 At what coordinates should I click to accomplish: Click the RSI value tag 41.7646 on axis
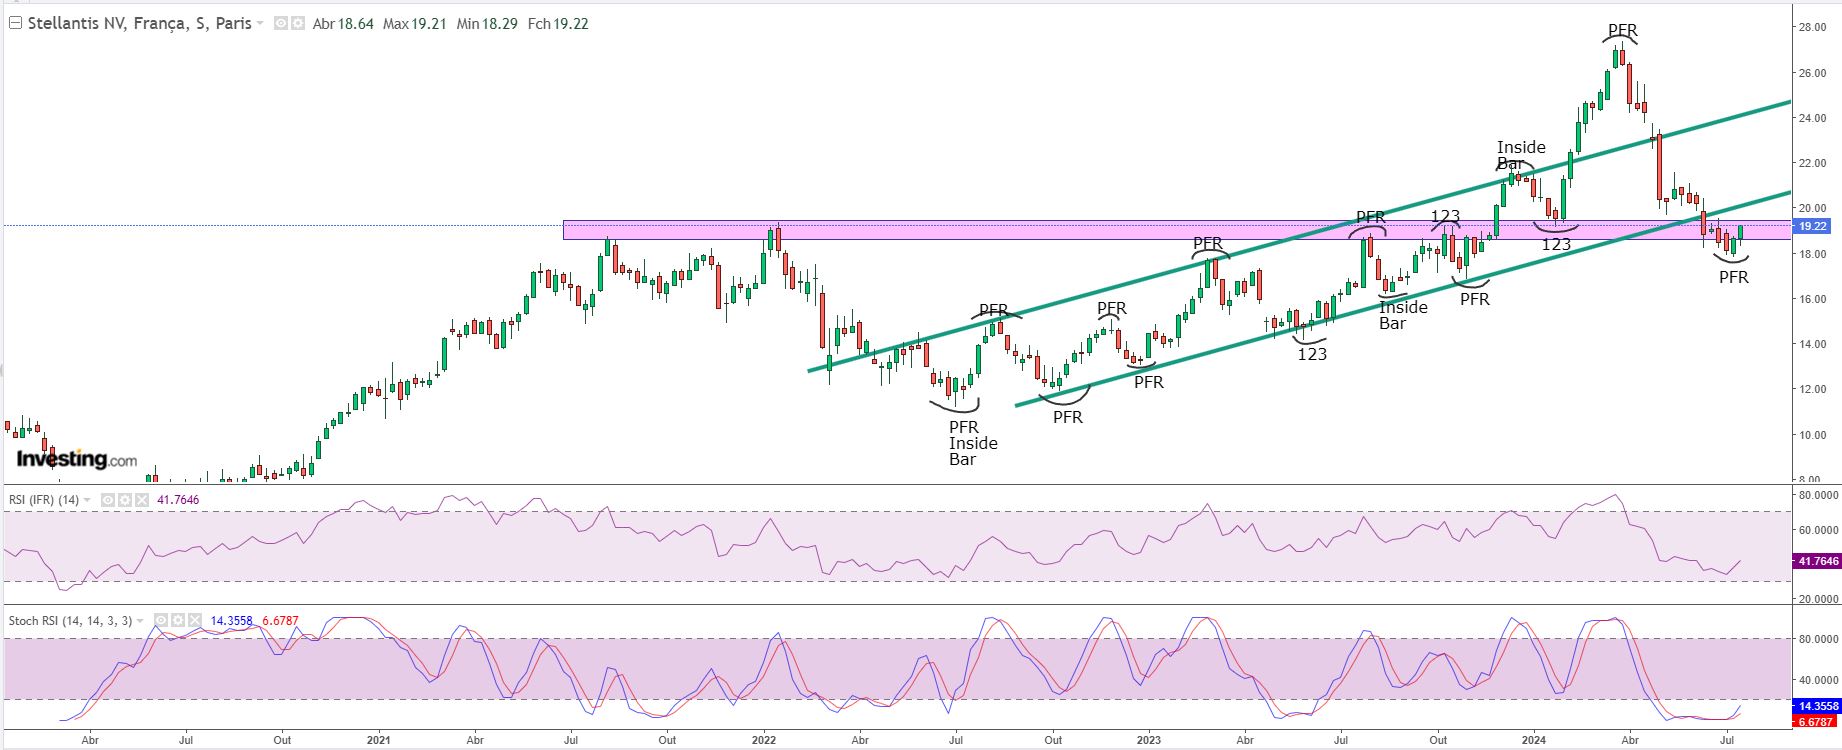(x=1818, y=562)
